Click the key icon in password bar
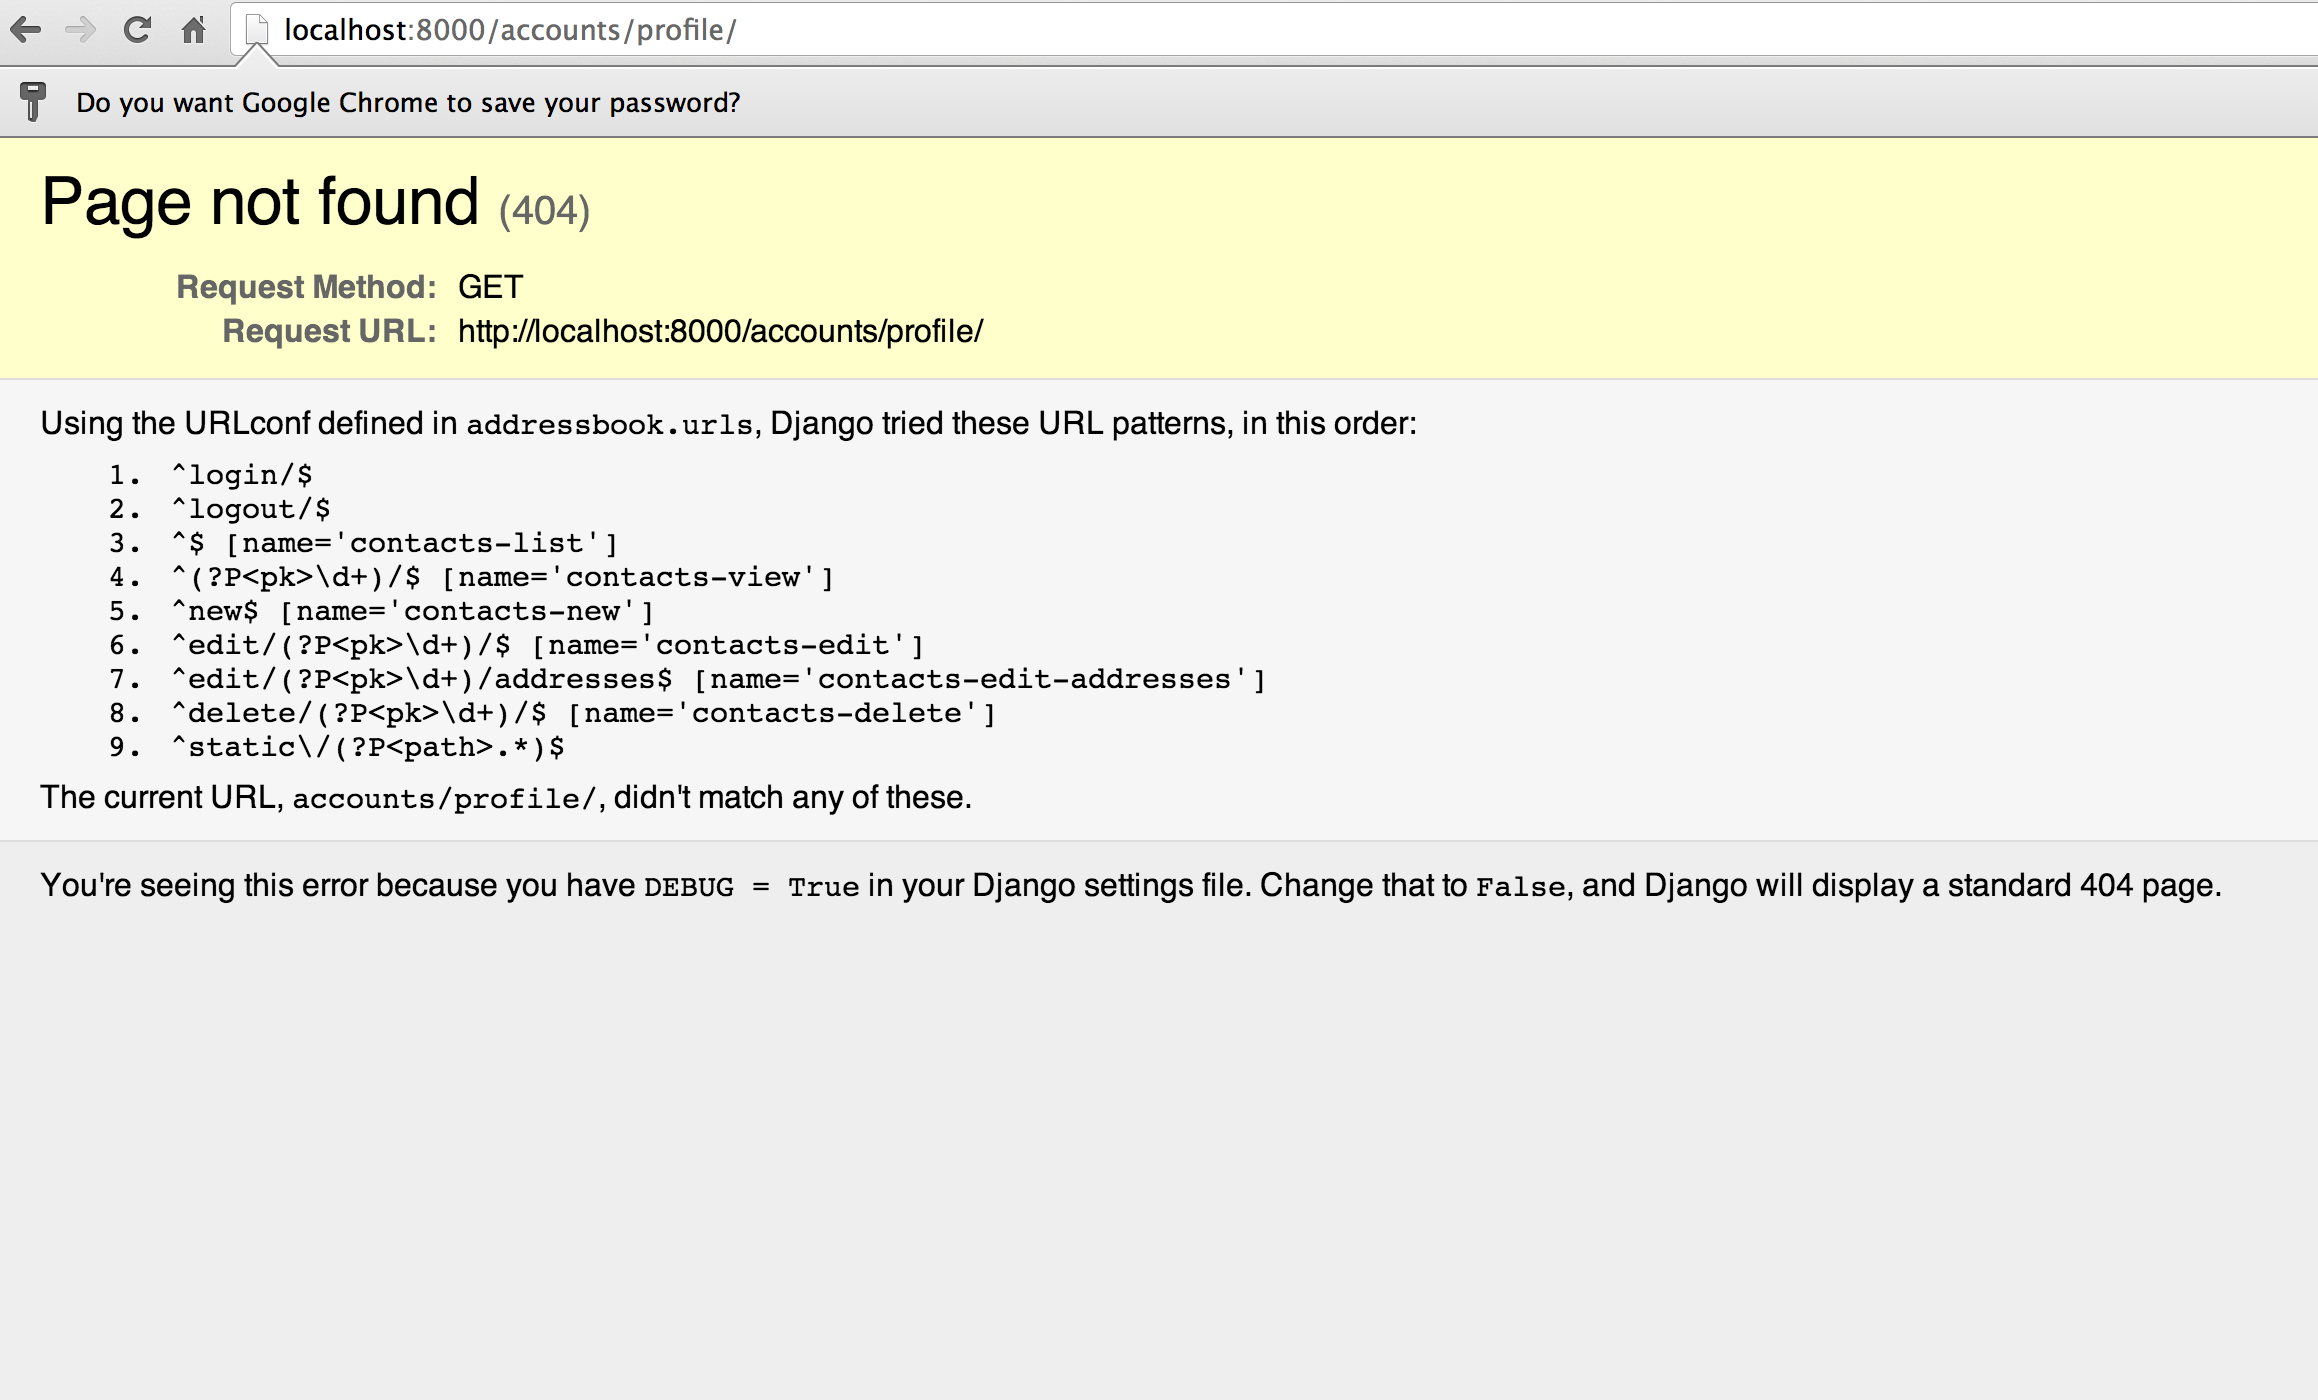This screenshot has width=2318, height=1400. click(33, 102)
